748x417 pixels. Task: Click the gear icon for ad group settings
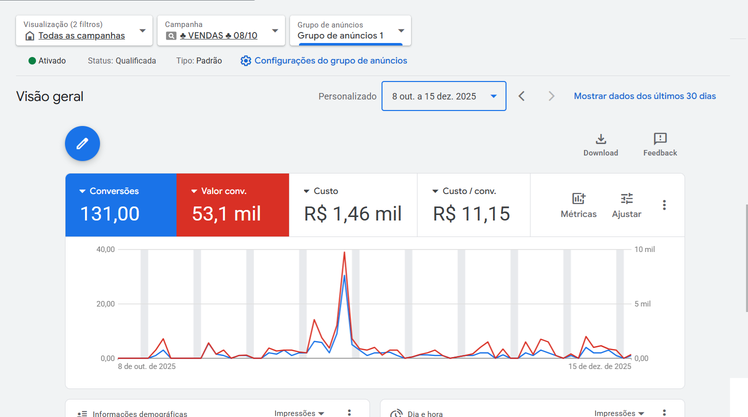(x=246, y=61)
